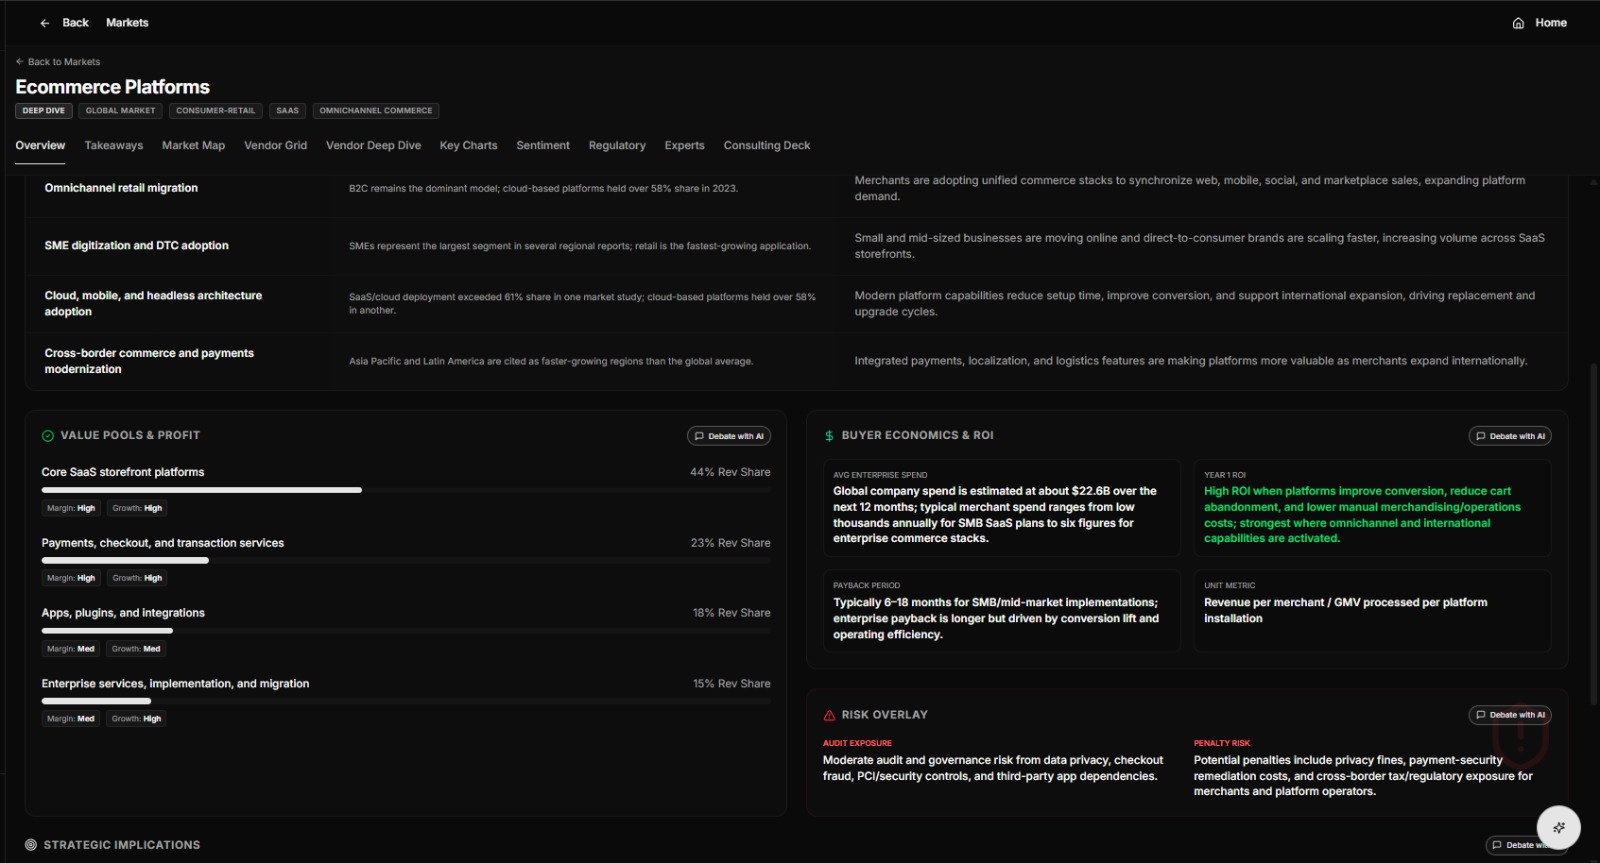Open the Market Map tab
This screenshot has width=1600, height=863.
pyautogui.click(x=193, y=146)
